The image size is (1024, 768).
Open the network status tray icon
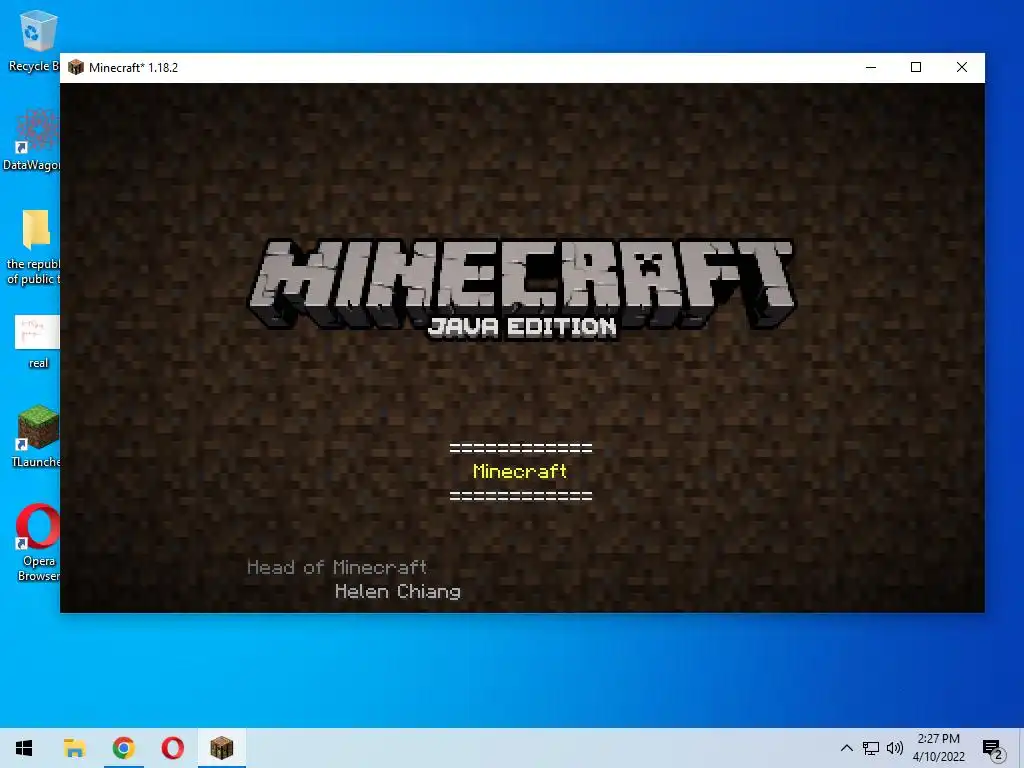[871, 748]
